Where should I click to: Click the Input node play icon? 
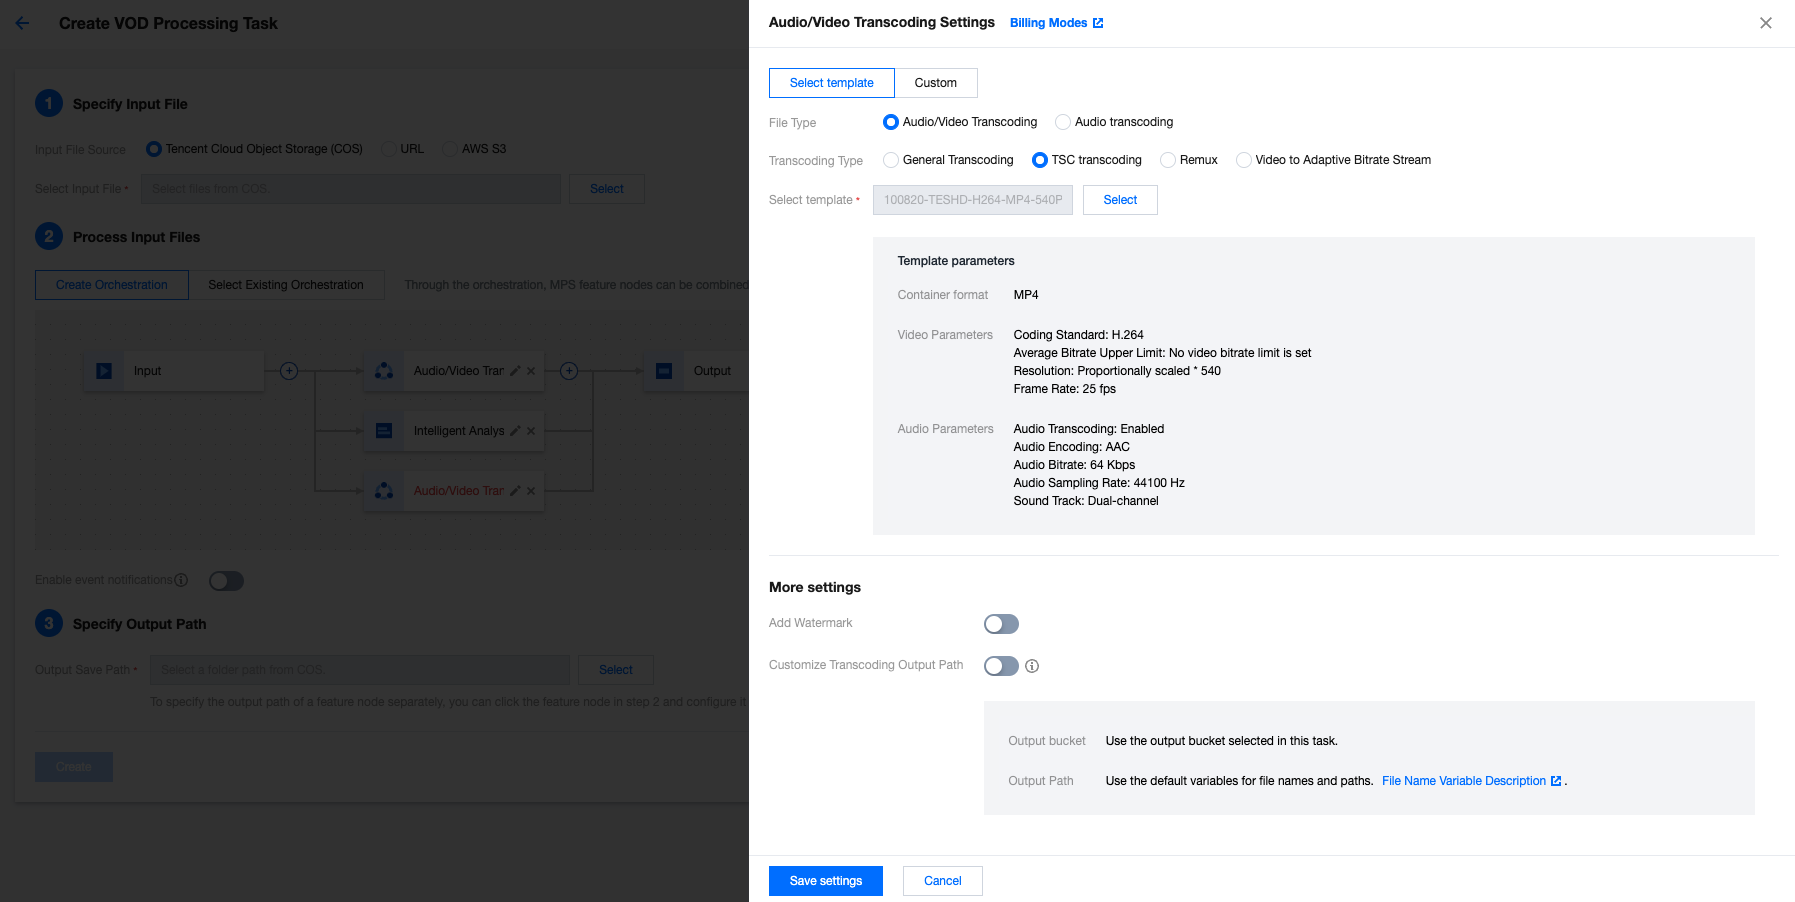point(104,371)
